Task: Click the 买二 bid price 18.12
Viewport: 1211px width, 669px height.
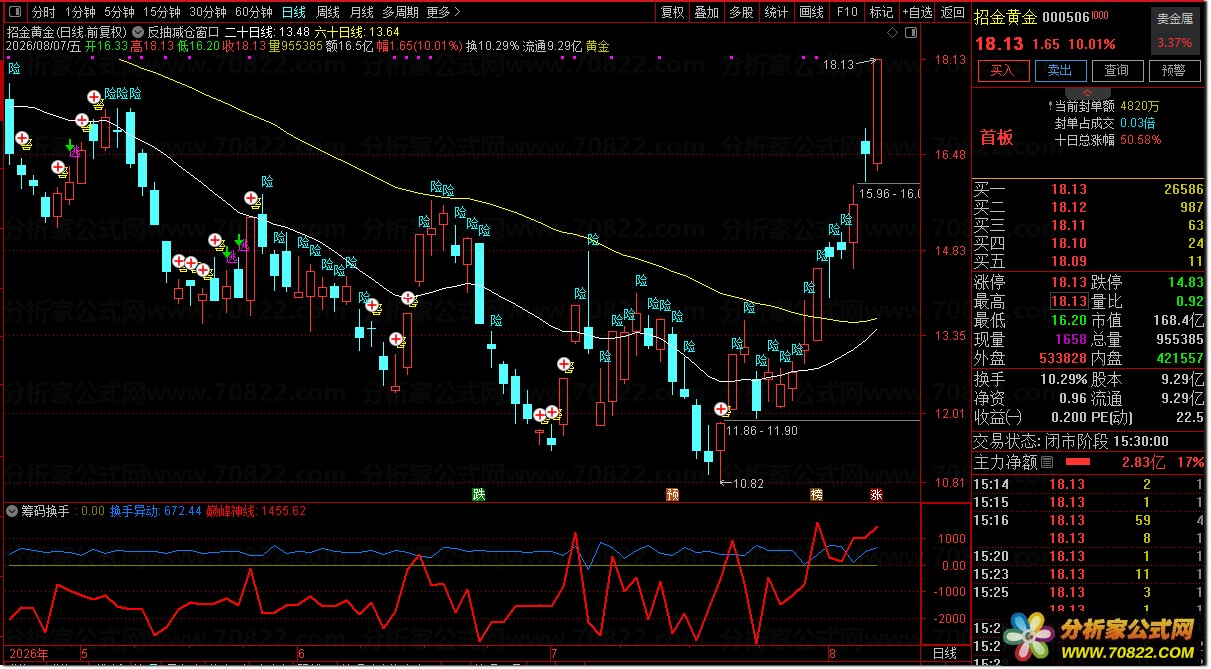Action: pos(1067,207)
